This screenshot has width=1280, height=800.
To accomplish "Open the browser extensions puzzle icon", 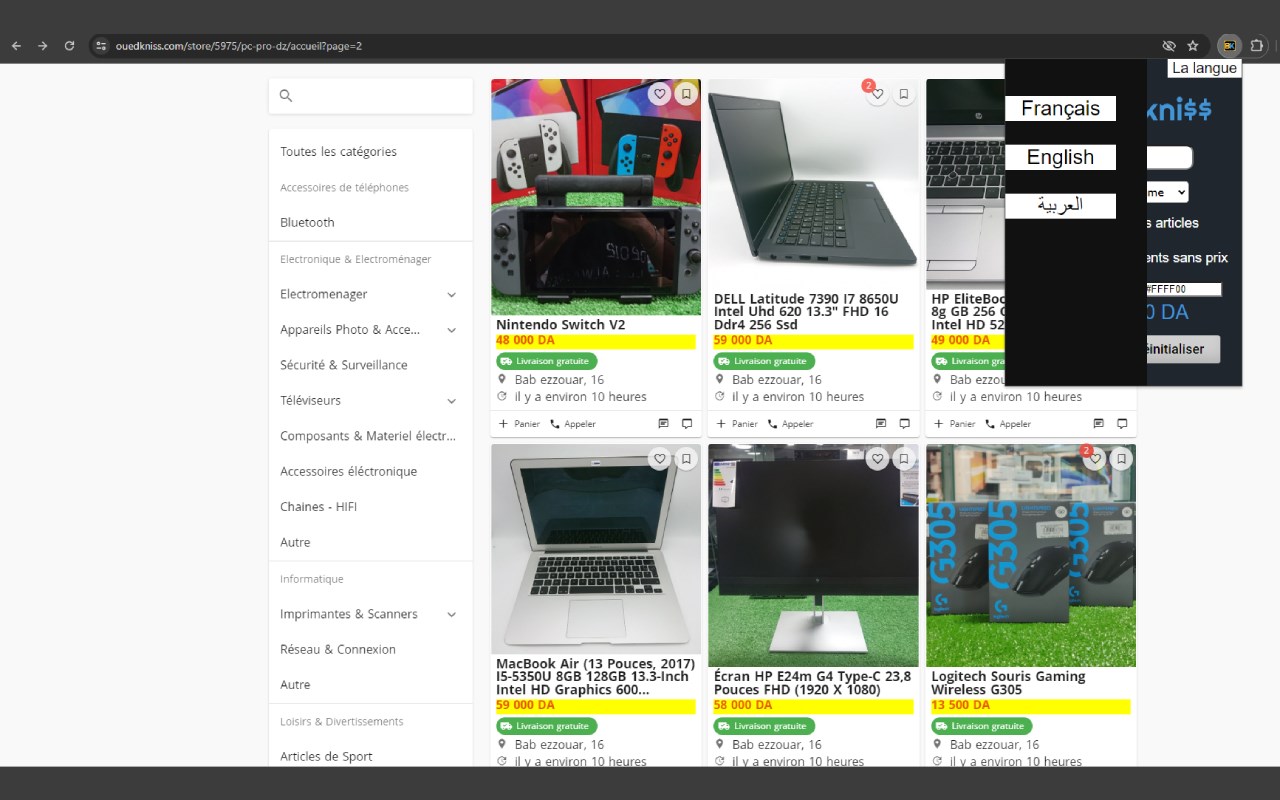I will 1257,46.
